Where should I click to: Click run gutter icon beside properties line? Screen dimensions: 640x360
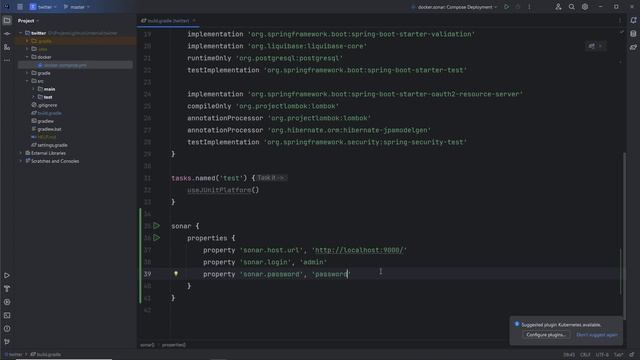(x=156, y=238)
